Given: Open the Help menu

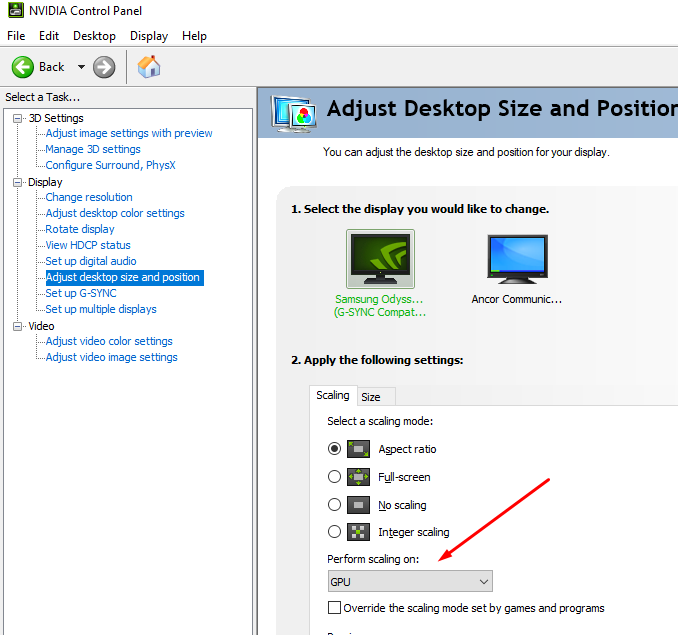Looking at the screenshot, I should tap(194, 36).
